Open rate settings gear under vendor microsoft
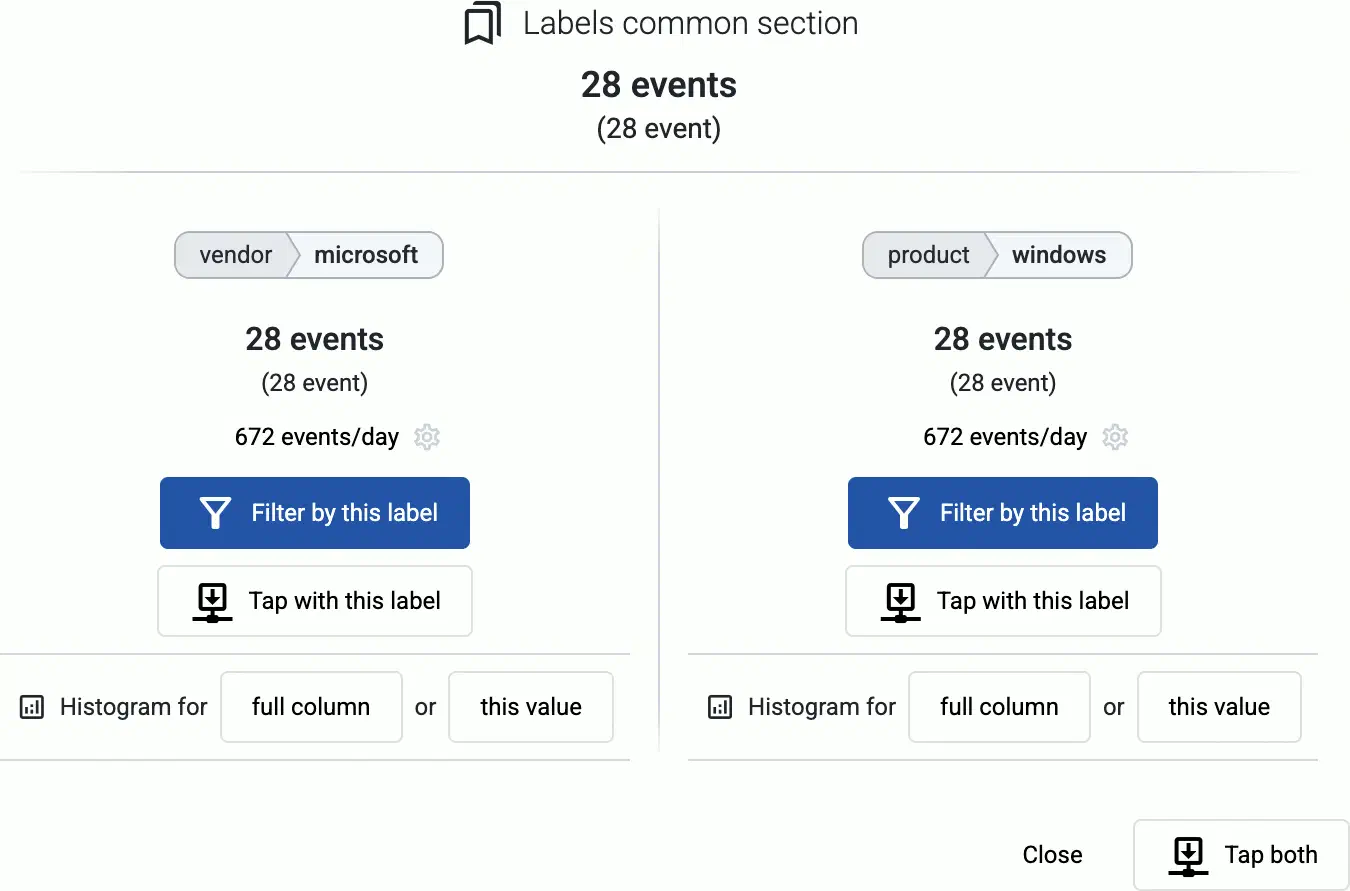The width and height of the screenshot is (1350, 891). tap(427, 437)
